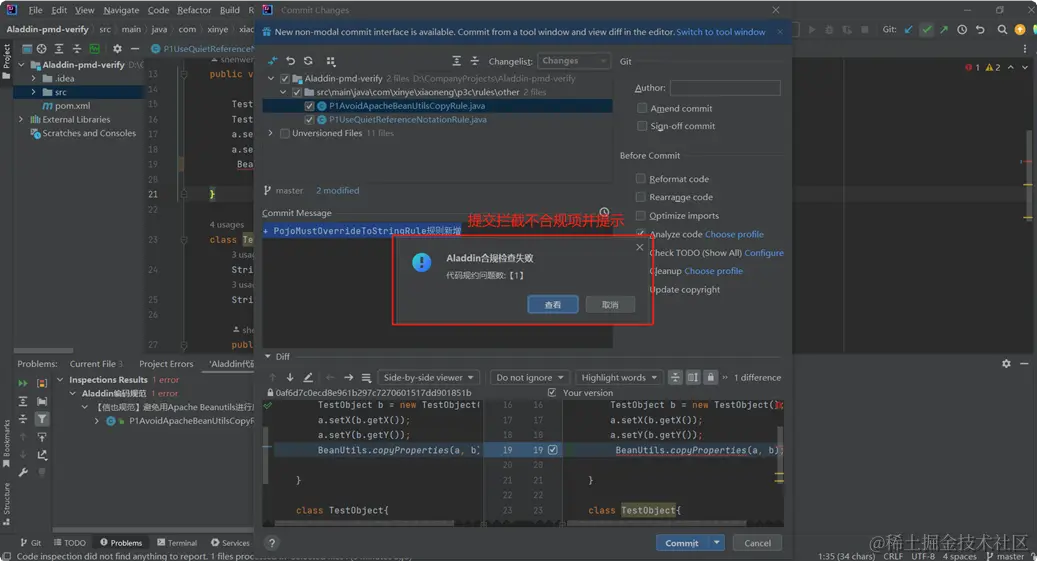Screen dimensions: 1037x561
Task: Click Cancel button in commit dialog
Action: (x=757, y=542)
